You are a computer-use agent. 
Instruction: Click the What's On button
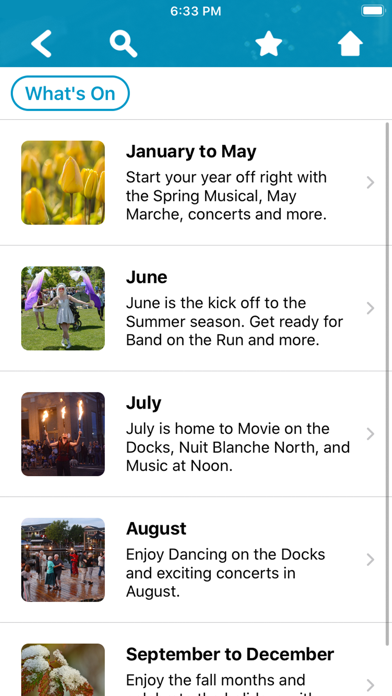70,93
